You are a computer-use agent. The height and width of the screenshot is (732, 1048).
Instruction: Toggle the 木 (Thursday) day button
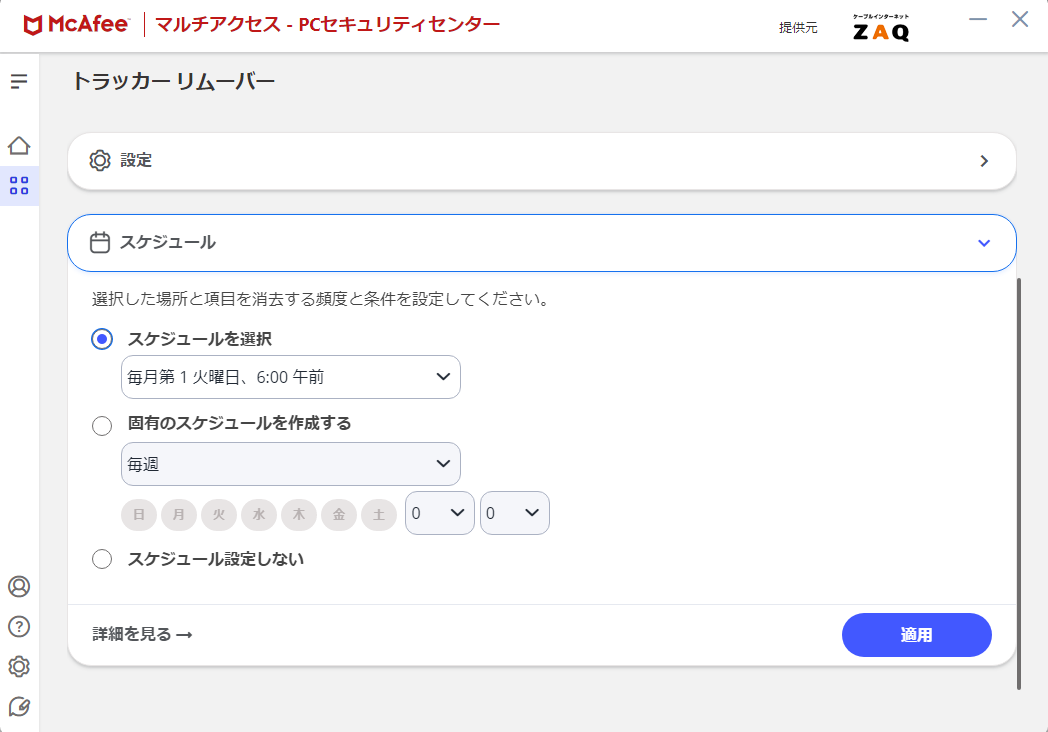pyautogui.click(x=299, y=514)
